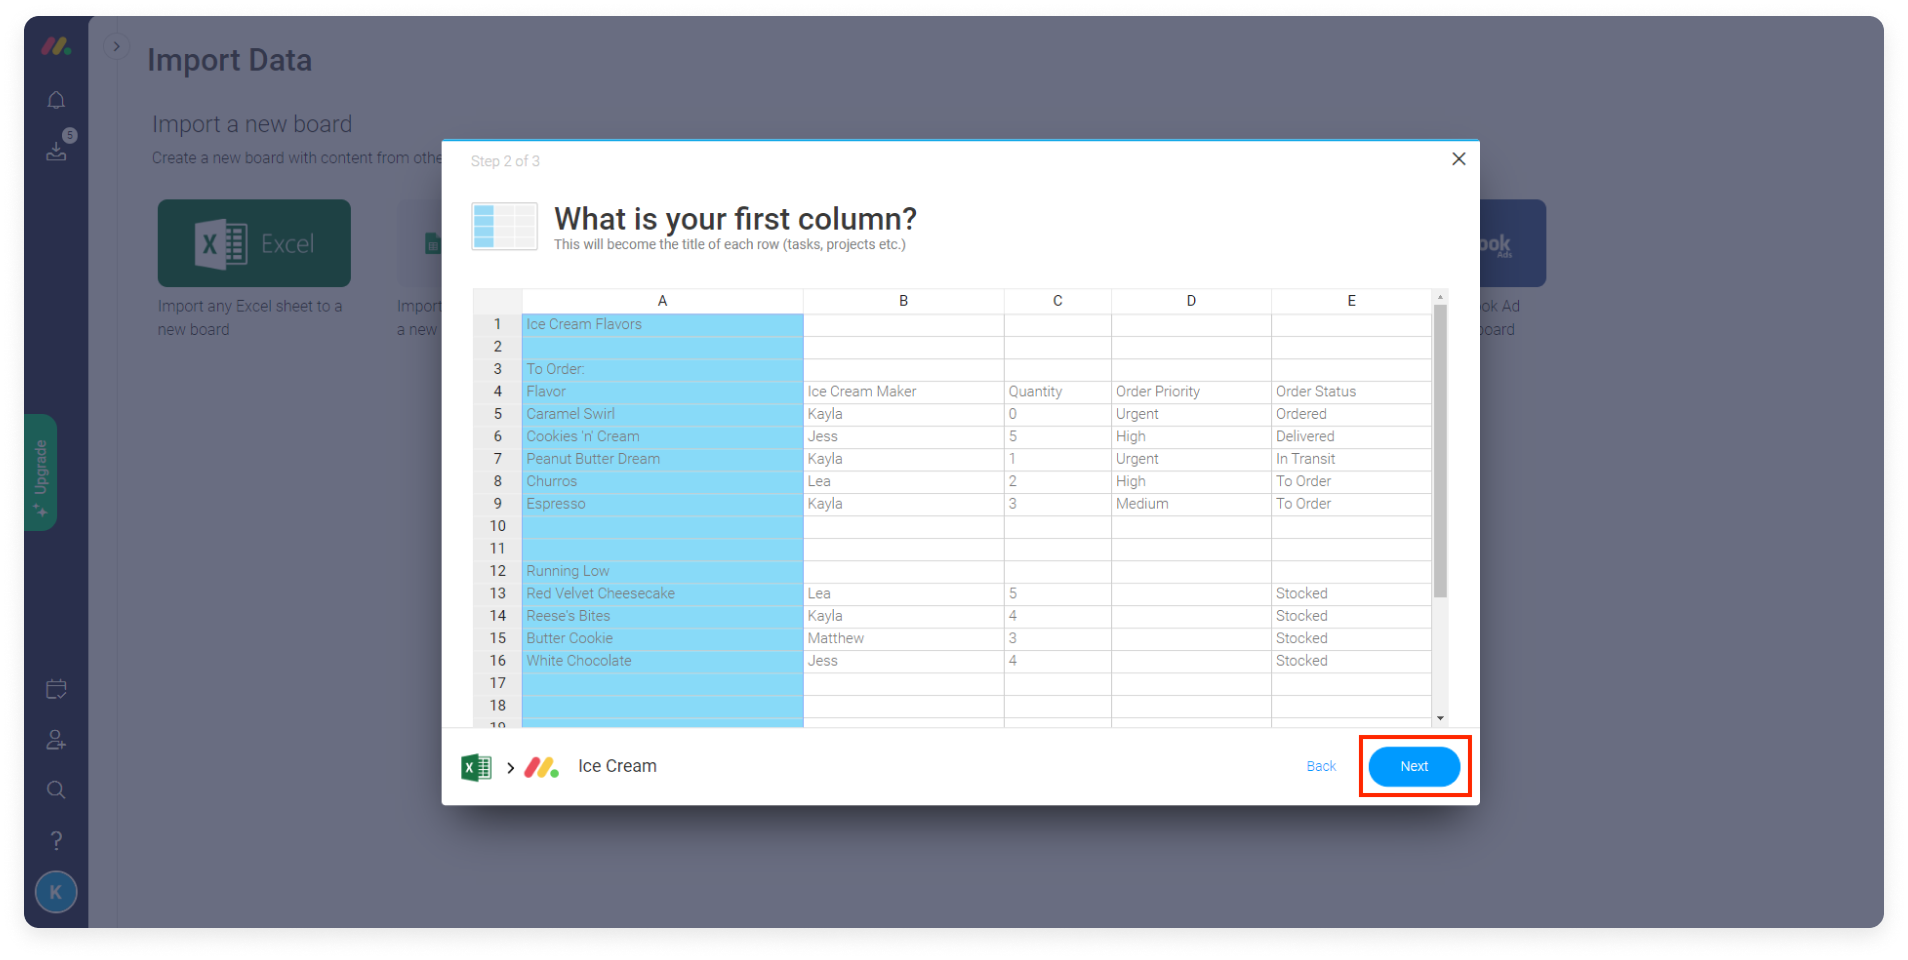Click the 'Butter Cookie' cell
This screenshot has width=1908, height=960.
coord(662,638)
